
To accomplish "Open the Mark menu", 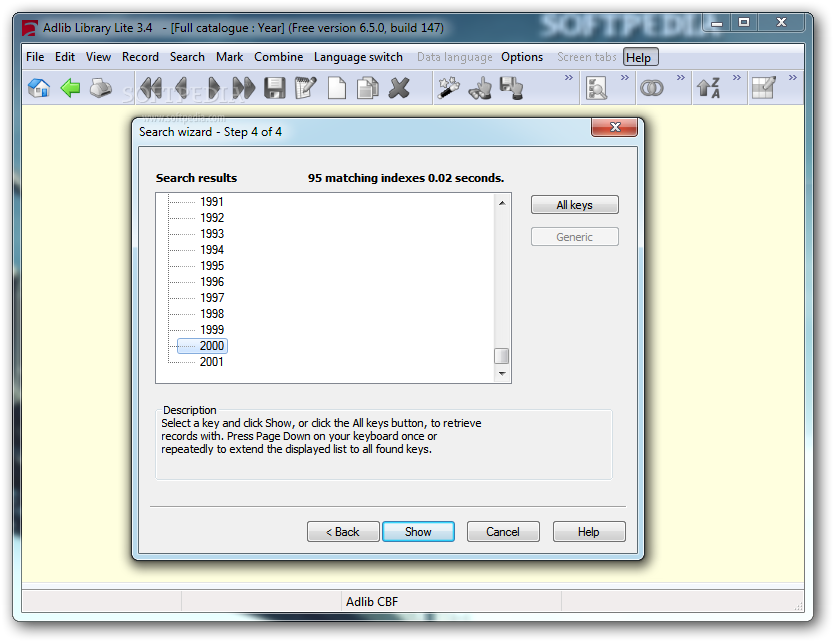I will (229, 57).
